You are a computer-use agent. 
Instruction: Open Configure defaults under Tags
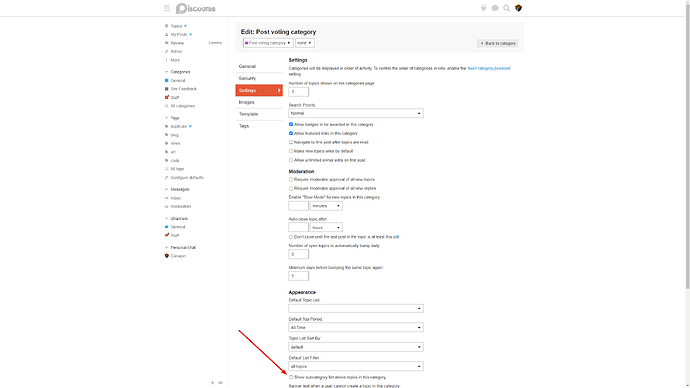coord(187,178)
